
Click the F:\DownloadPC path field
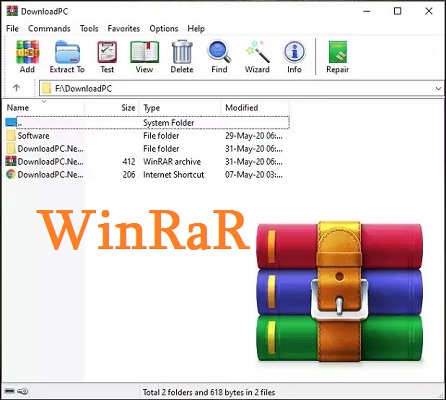coord(241,89)
